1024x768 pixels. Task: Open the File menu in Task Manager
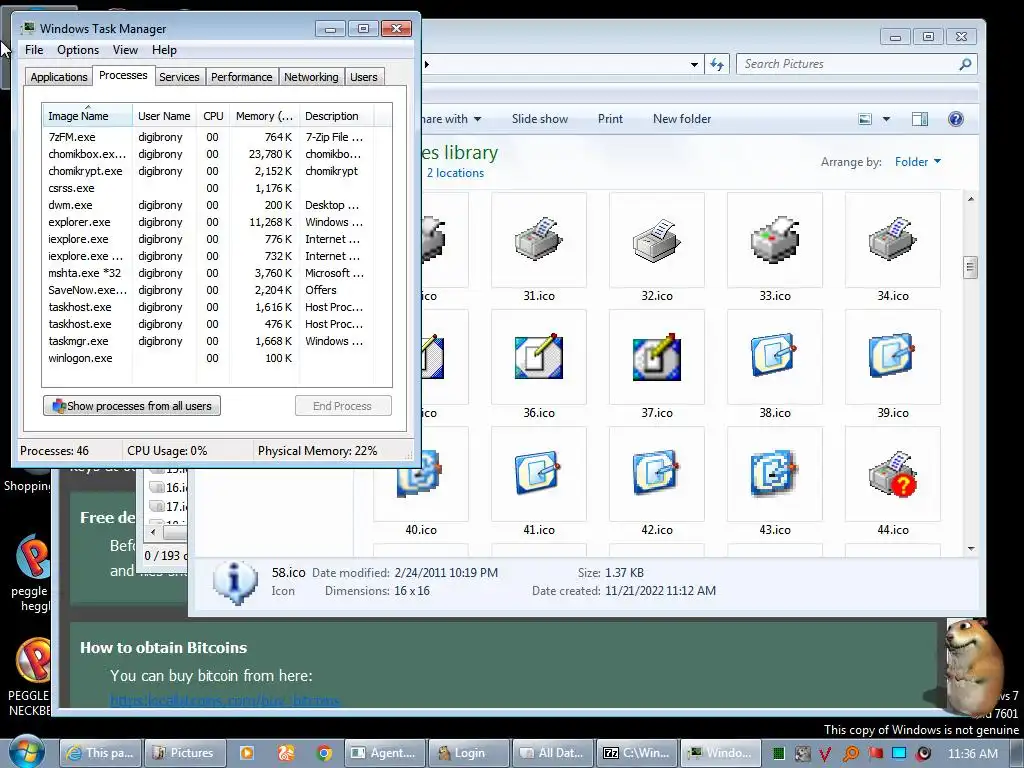tap(34, 50)
